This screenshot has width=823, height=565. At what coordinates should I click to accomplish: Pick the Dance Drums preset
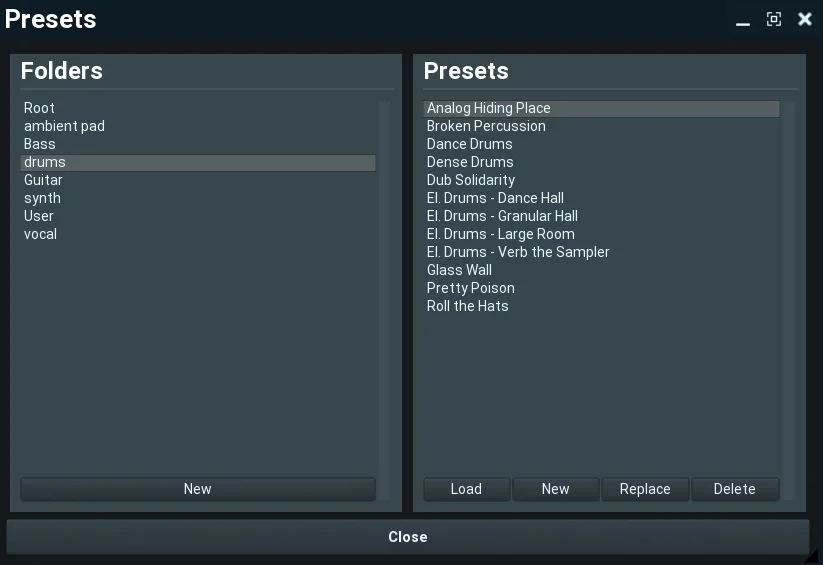coord(470,144)
